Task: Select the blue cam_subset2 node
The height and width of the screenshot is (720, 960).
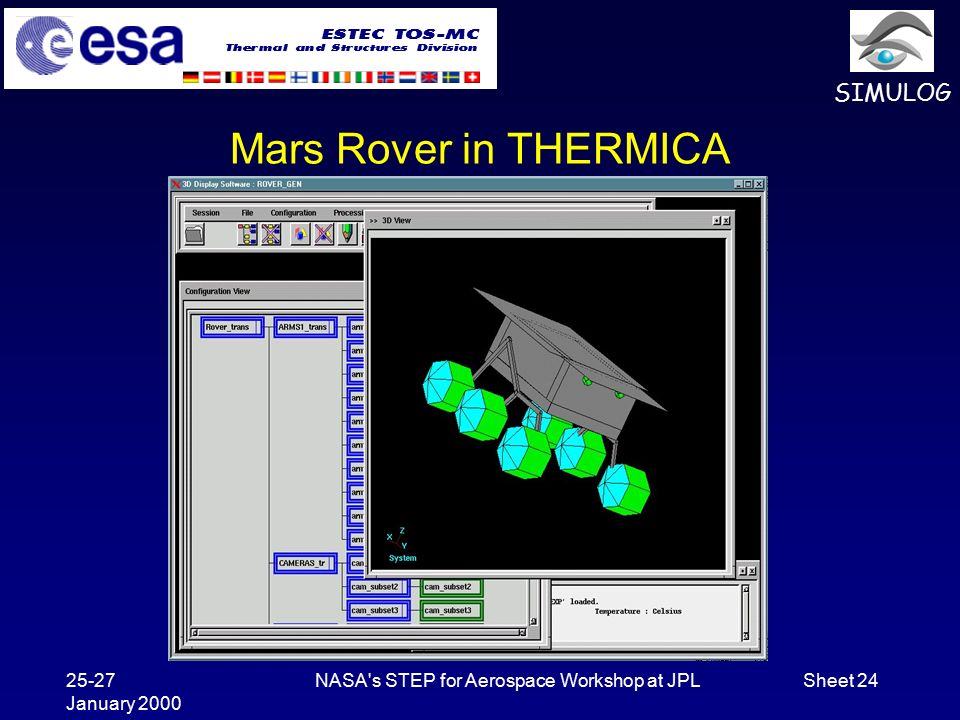Action: coord(378,587)
